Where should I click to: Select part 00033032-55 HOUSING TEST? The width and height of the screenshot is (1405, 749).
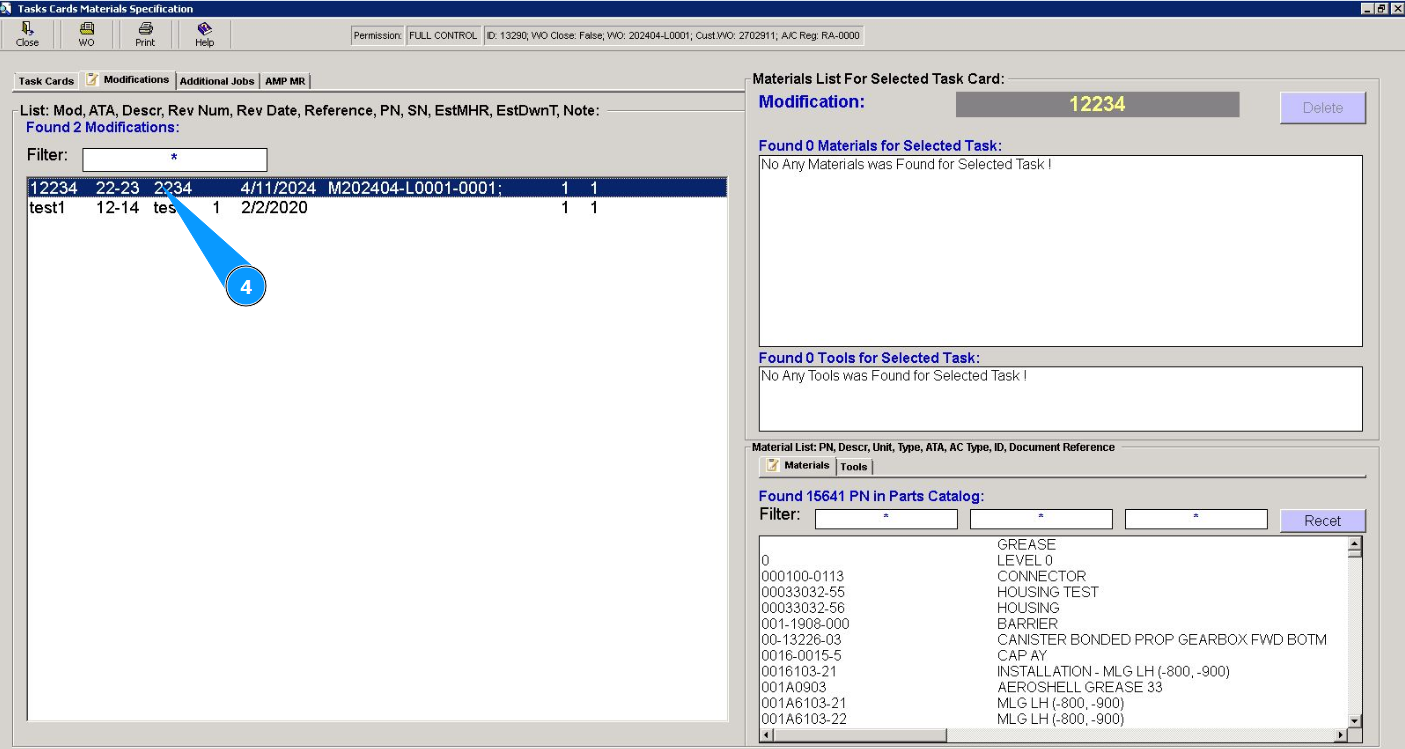[1054, 592]
